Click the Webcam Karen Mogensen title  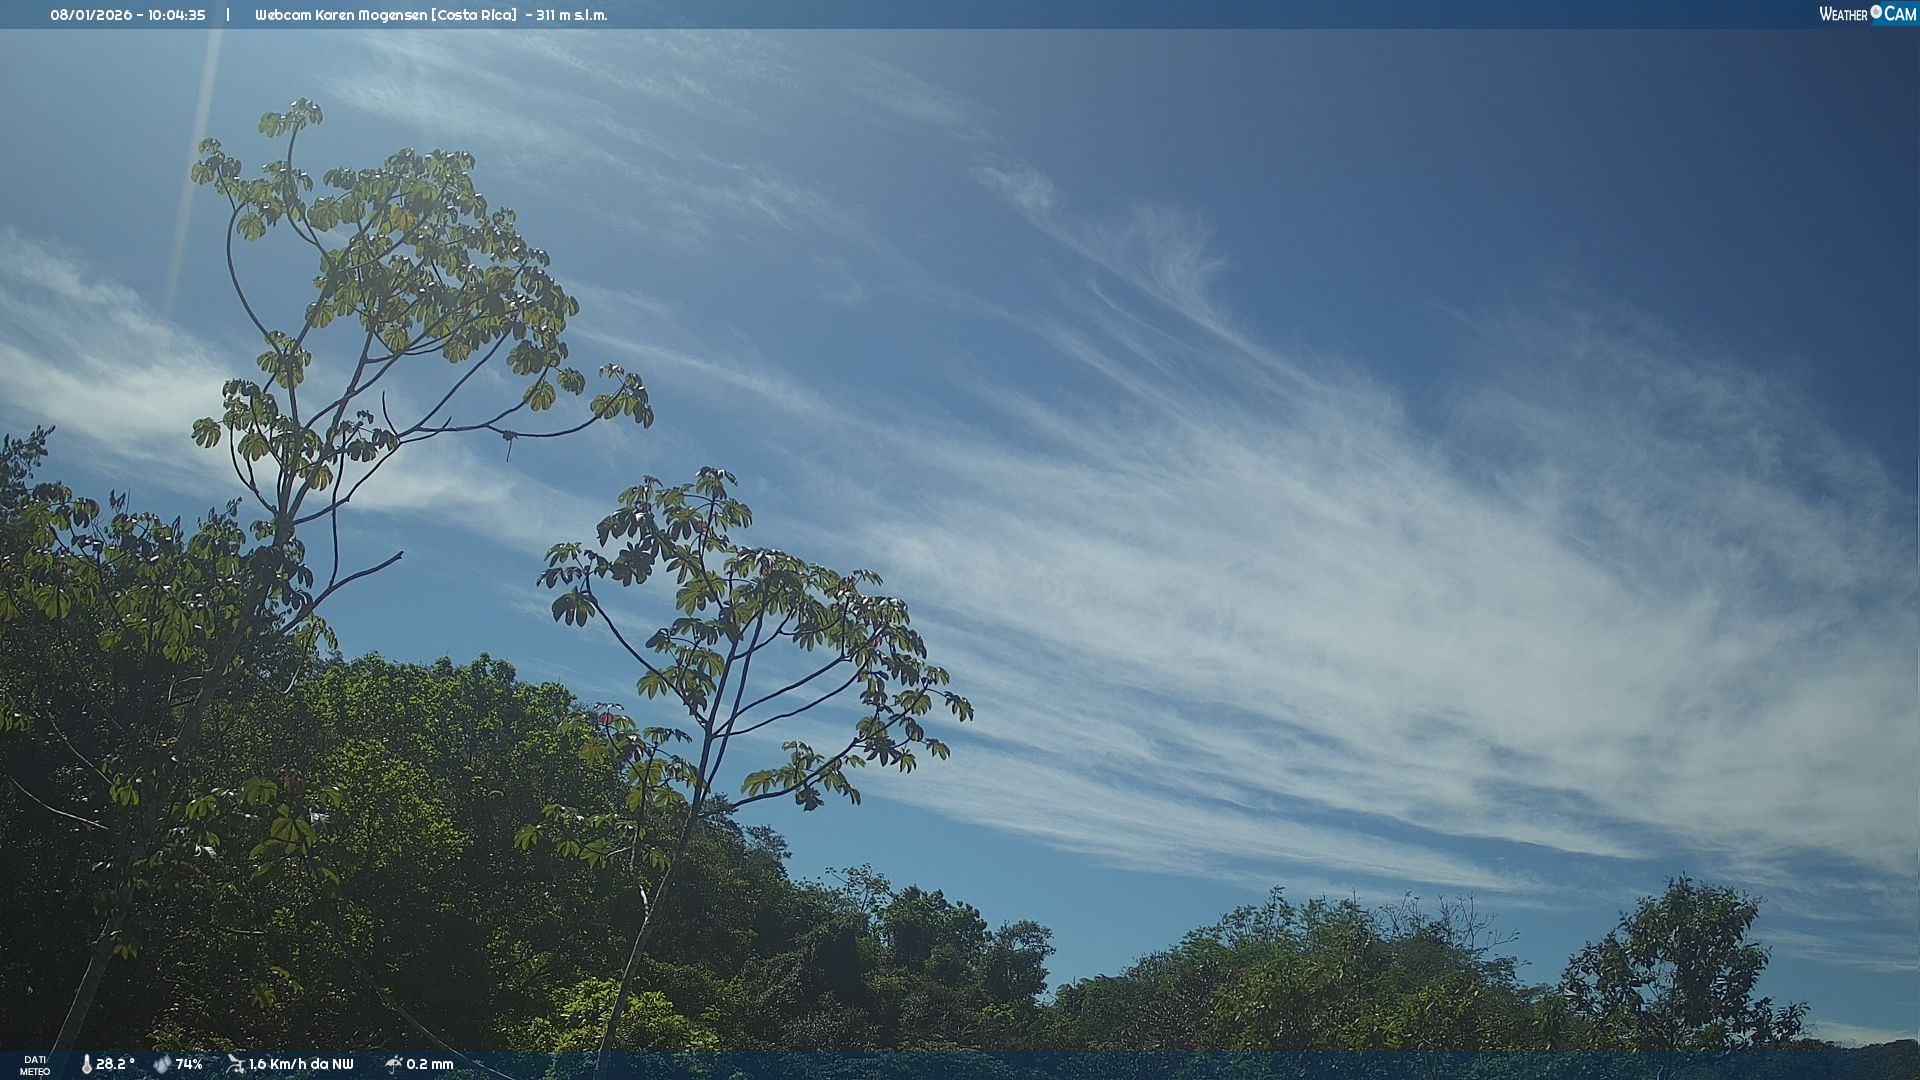click(341, 15)
